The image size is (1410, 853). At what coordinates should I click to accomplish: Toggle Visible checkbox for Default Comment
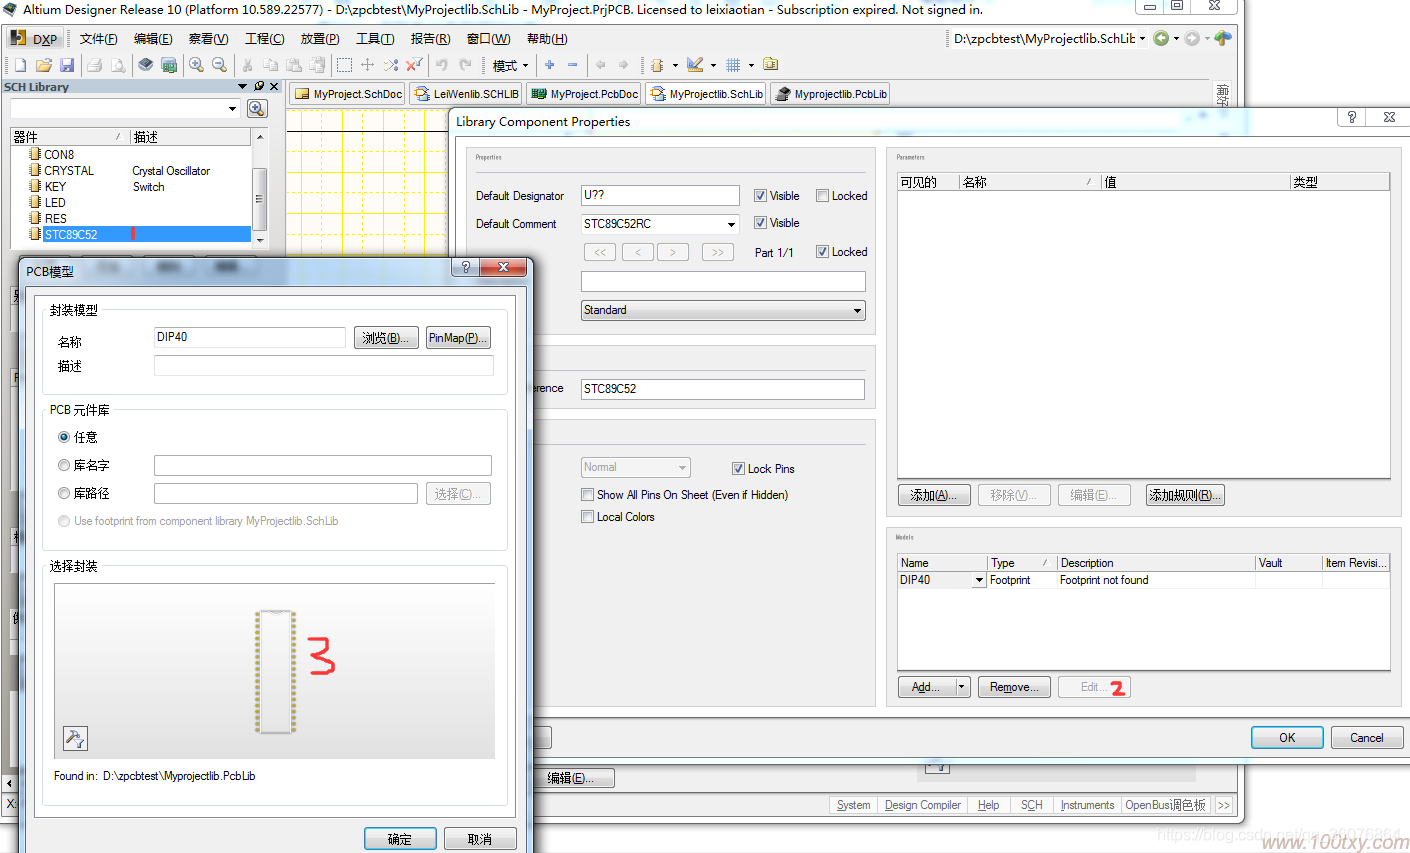point(760,223)
